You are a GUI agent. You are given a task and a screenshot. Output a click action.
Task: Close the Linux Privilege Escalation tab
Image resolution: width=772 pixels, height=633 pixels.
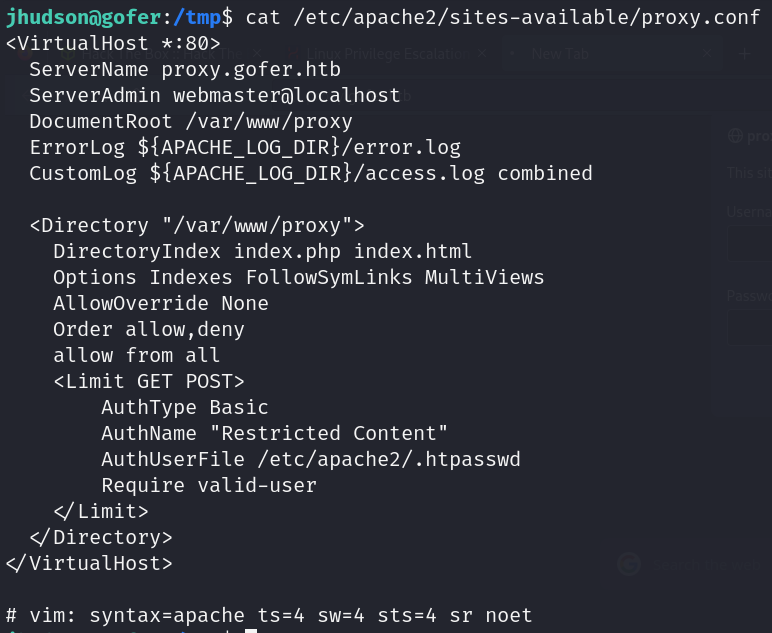click(x=482, y=53)
